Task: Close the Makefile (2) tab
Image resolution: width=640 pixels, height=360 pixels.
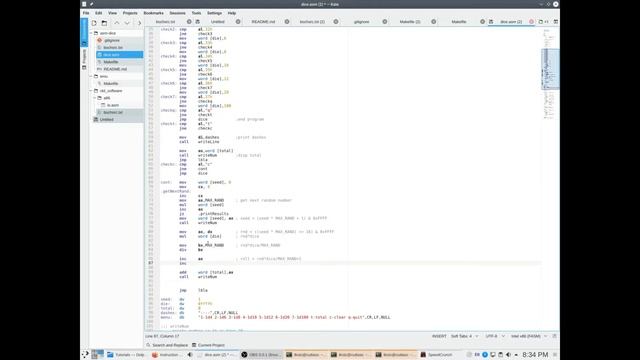Action: click(x=433, y=22)
